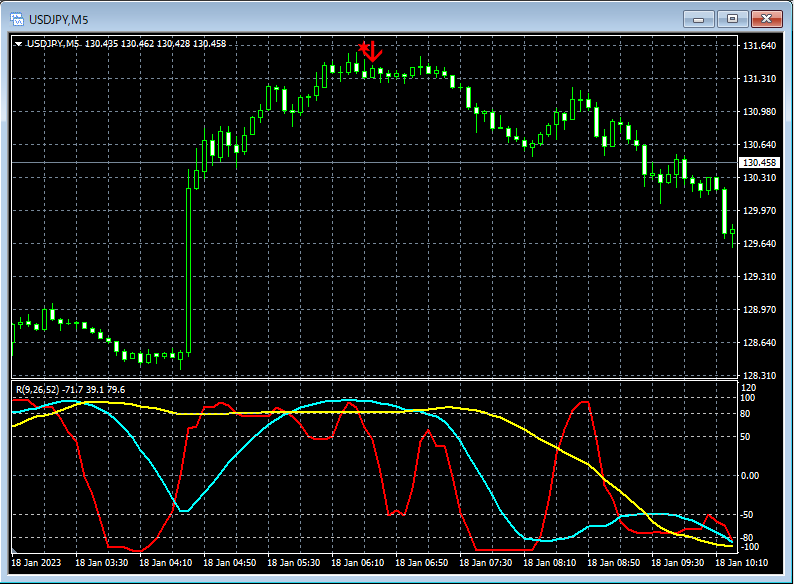This screenshot has height=584, width=795.
Task: Click the OHLC values in chart header
Action: click(x=156, y=43)
